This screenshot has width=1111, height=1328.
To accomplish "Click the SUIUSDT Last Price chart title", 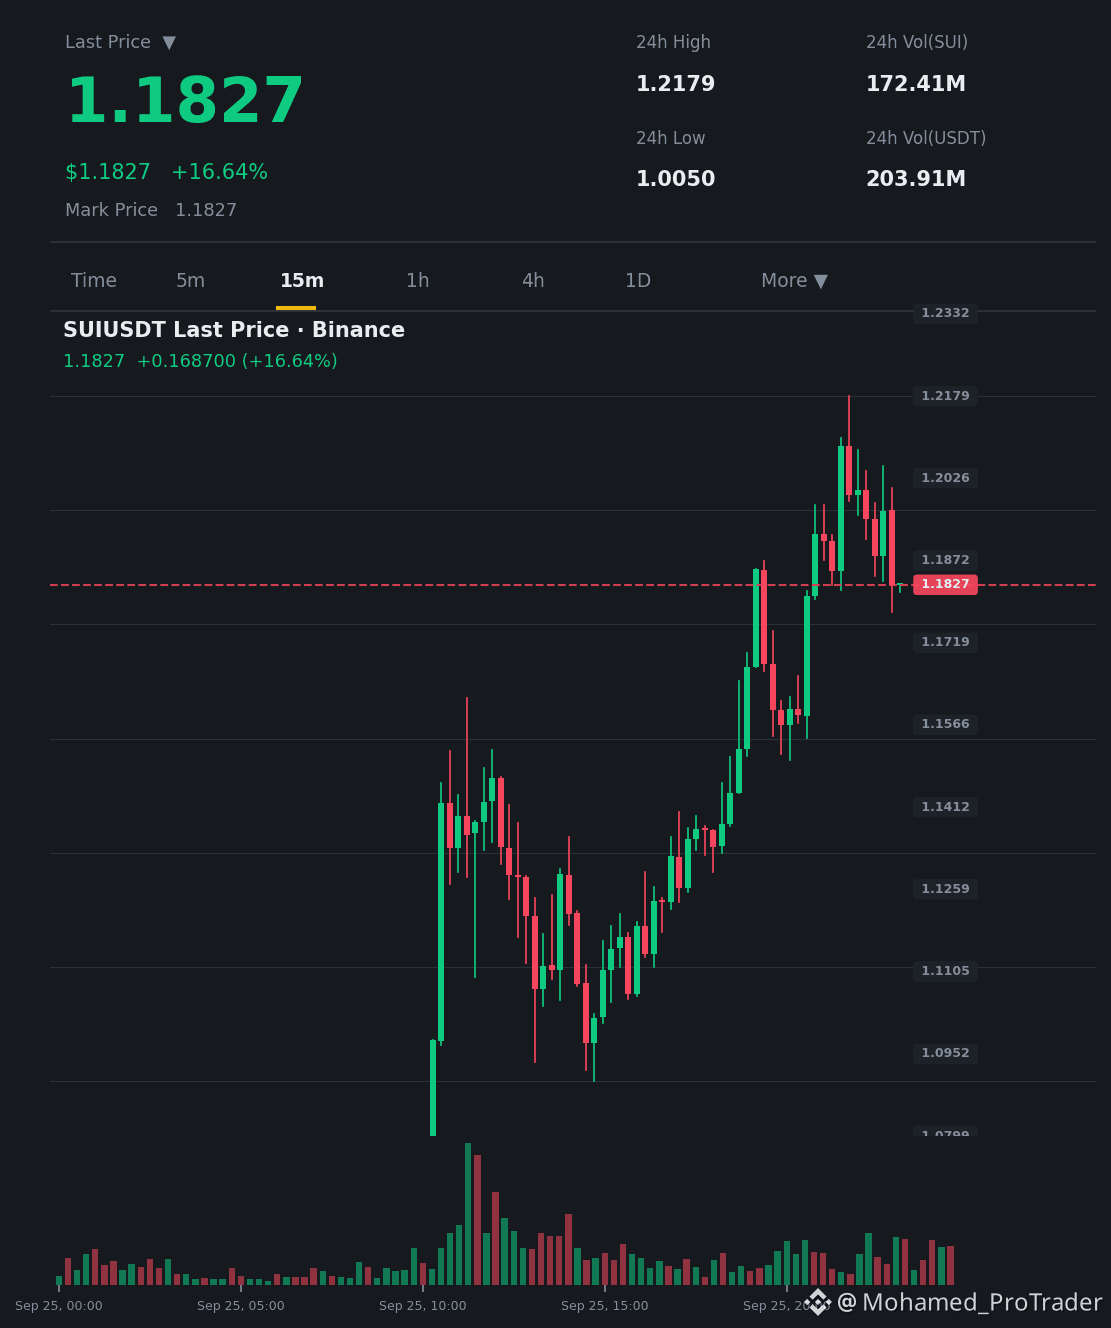I will (234, 330).
